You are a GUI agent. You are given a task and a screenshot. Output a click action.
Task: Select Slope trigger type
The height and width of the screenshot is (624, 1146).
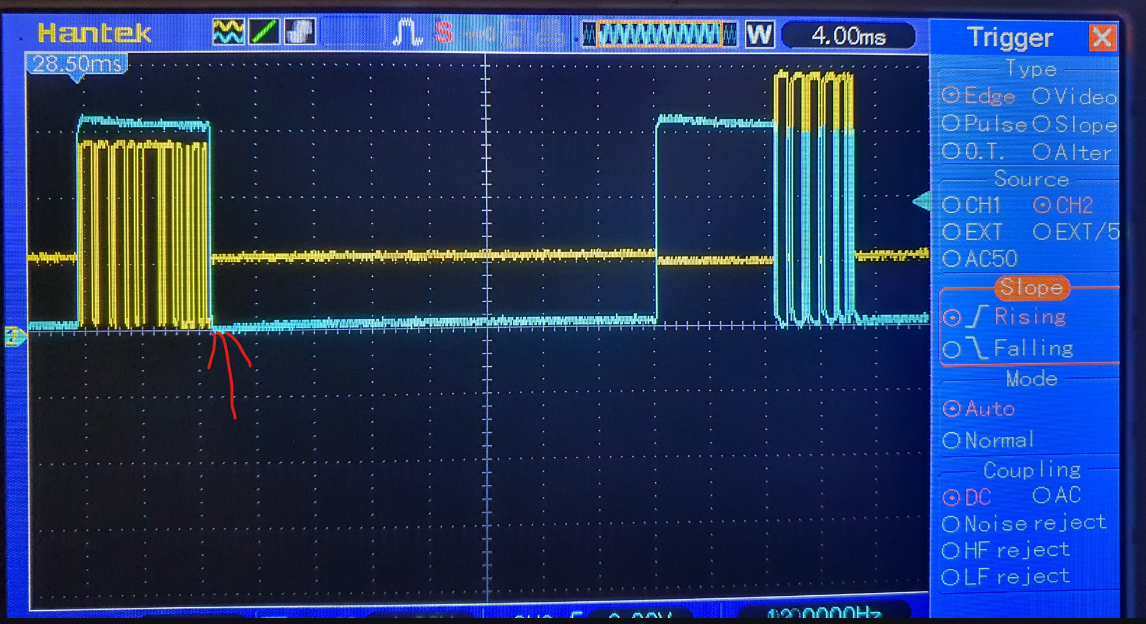click(1074, 125)
